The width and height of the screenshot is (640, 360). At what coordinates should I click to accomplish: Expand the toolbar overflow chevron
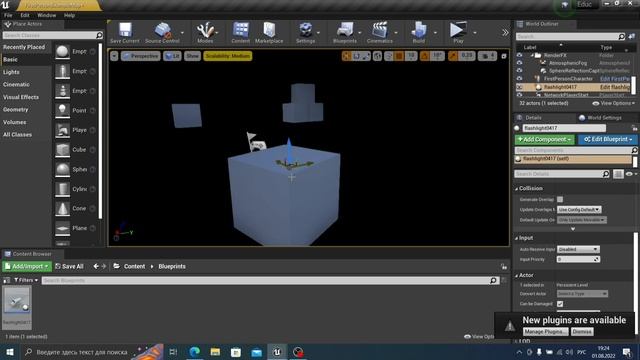tap(505, 33)
